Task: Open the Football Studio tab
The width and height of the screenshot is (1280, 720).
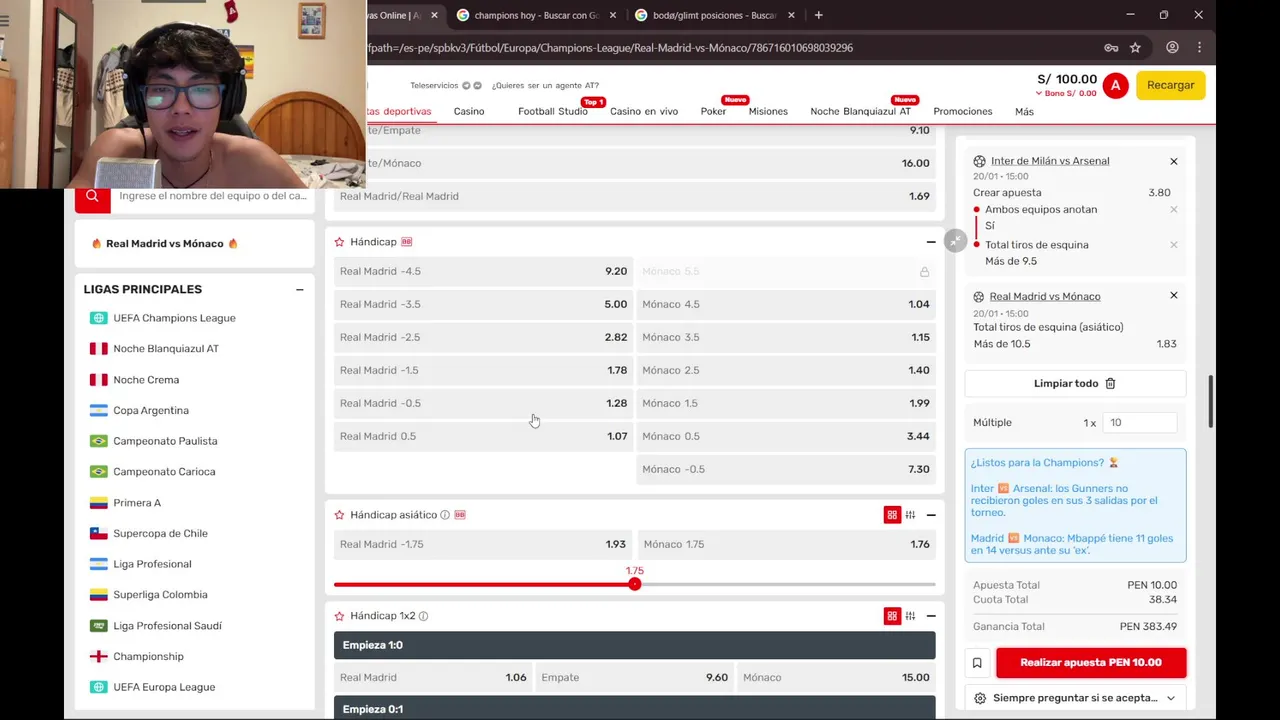Action: 553,111
